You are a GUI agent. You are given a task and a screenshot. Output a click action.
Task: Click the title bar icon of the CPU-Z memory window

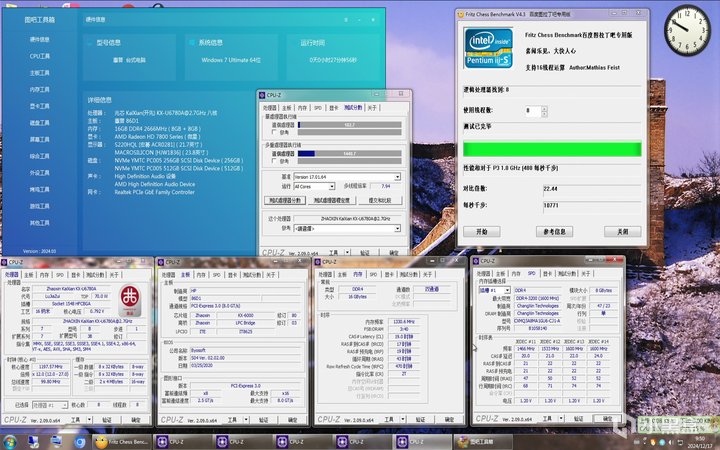click(318, 262)
